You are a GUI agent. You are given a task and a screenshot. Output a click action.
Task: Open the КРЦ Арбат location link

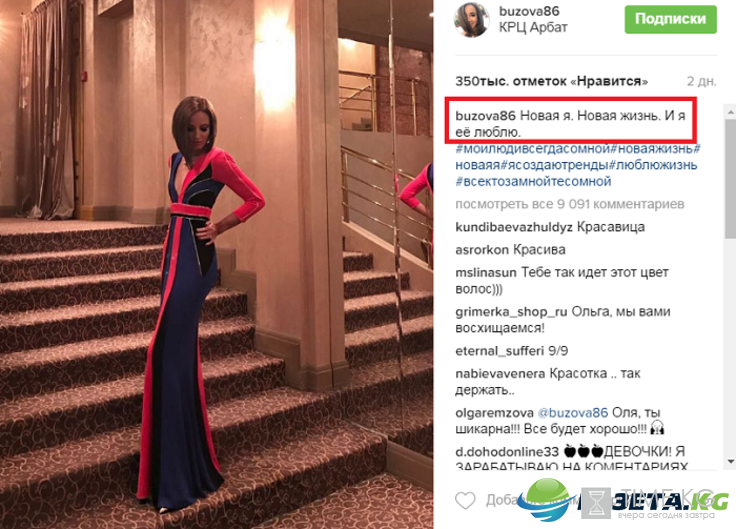[533, 28]
